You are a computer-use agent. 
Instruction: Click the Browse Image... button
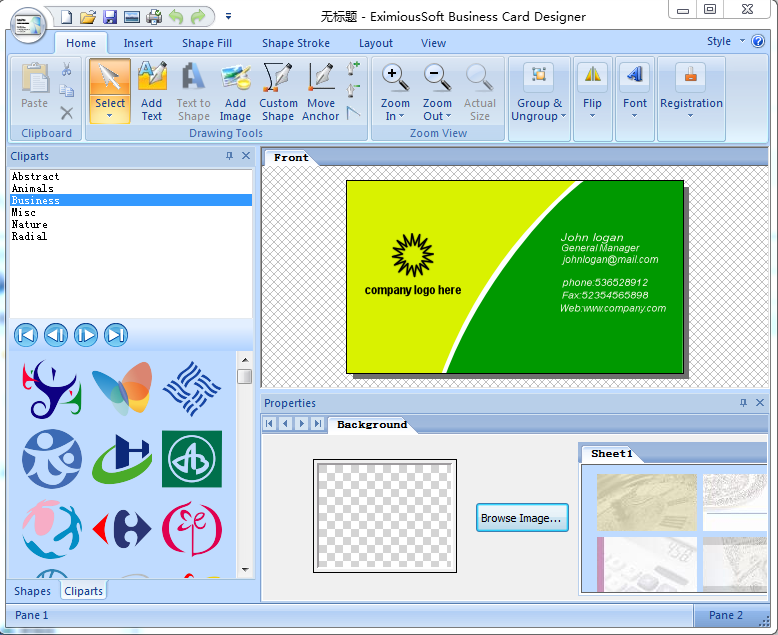522,518
